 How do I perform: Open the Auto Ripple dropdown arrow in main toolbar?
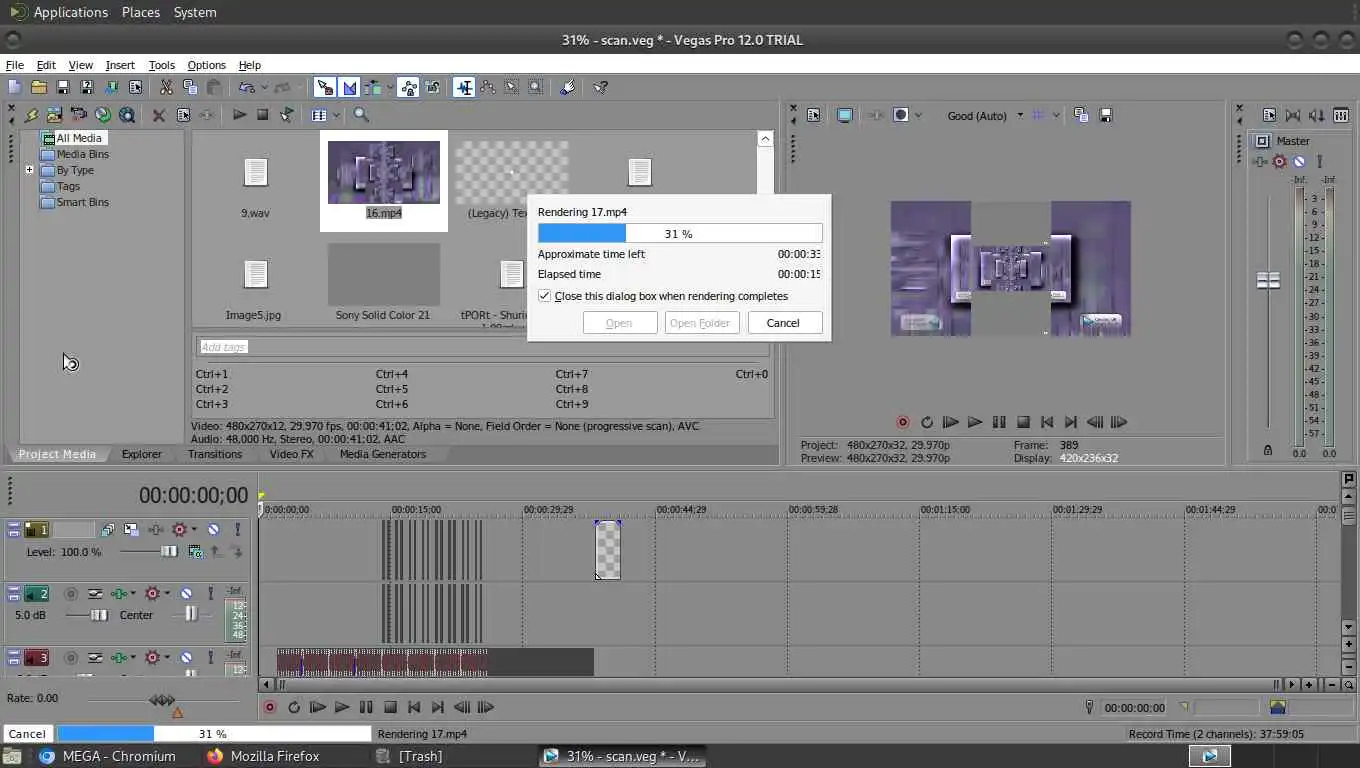[390, 88]
